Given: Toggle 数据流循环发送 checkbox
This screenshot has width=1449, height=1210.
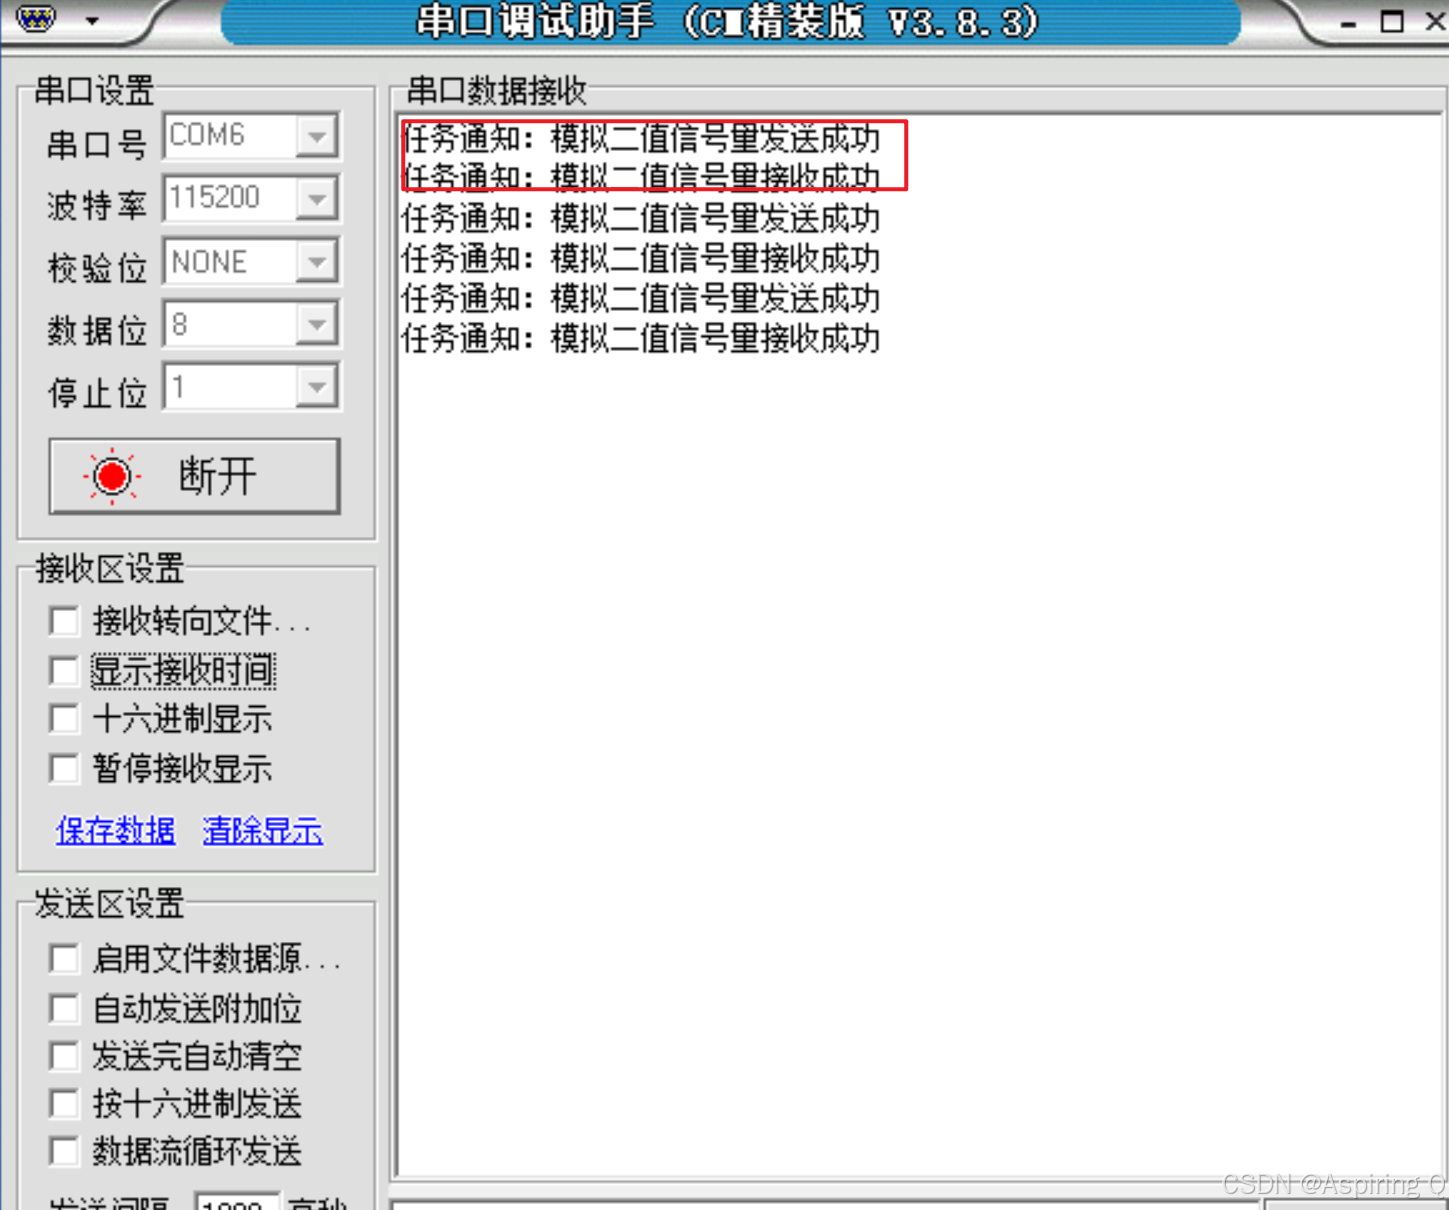Looking at the screenshot, I should (x=64, y=1151).
